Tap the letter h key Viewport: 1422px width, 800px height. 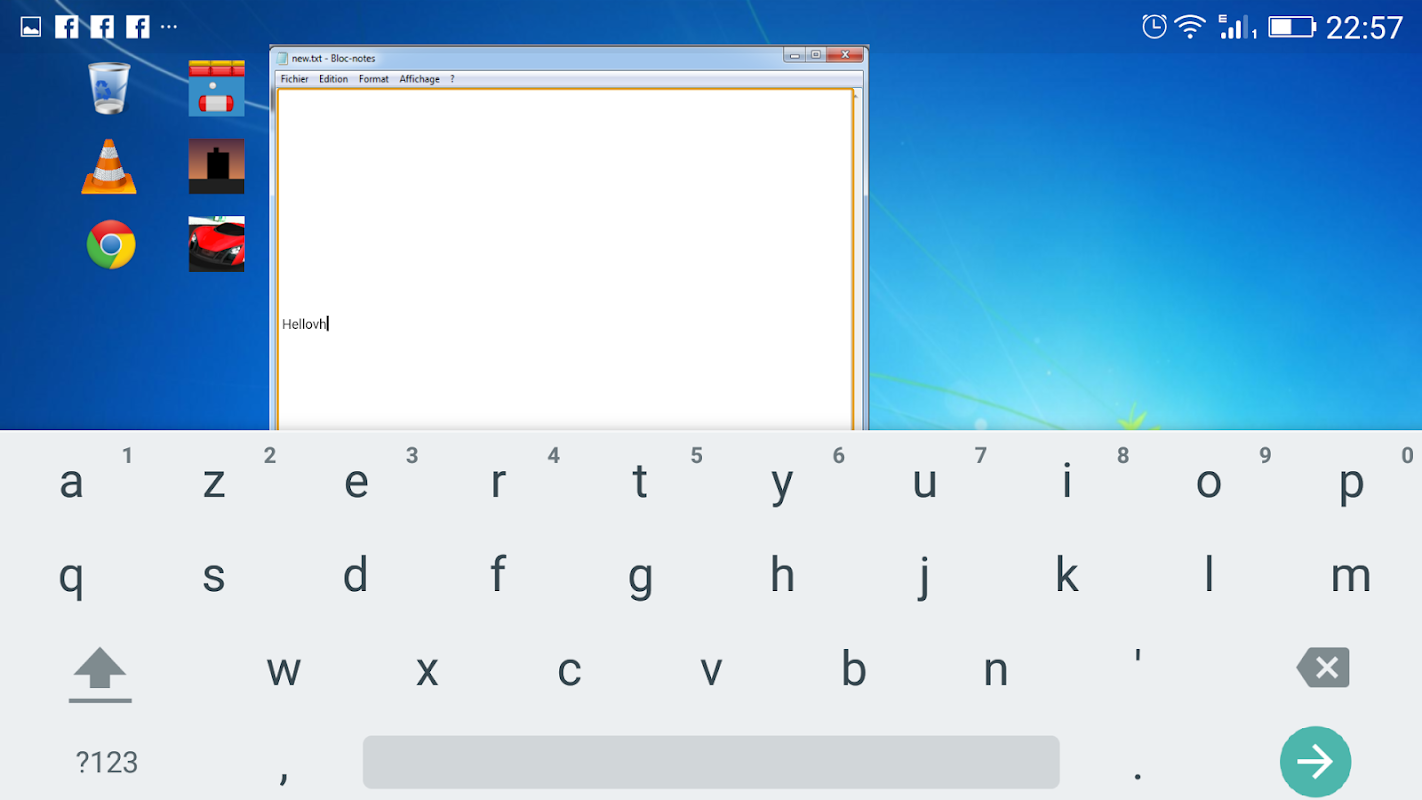[x=782, y=576]
